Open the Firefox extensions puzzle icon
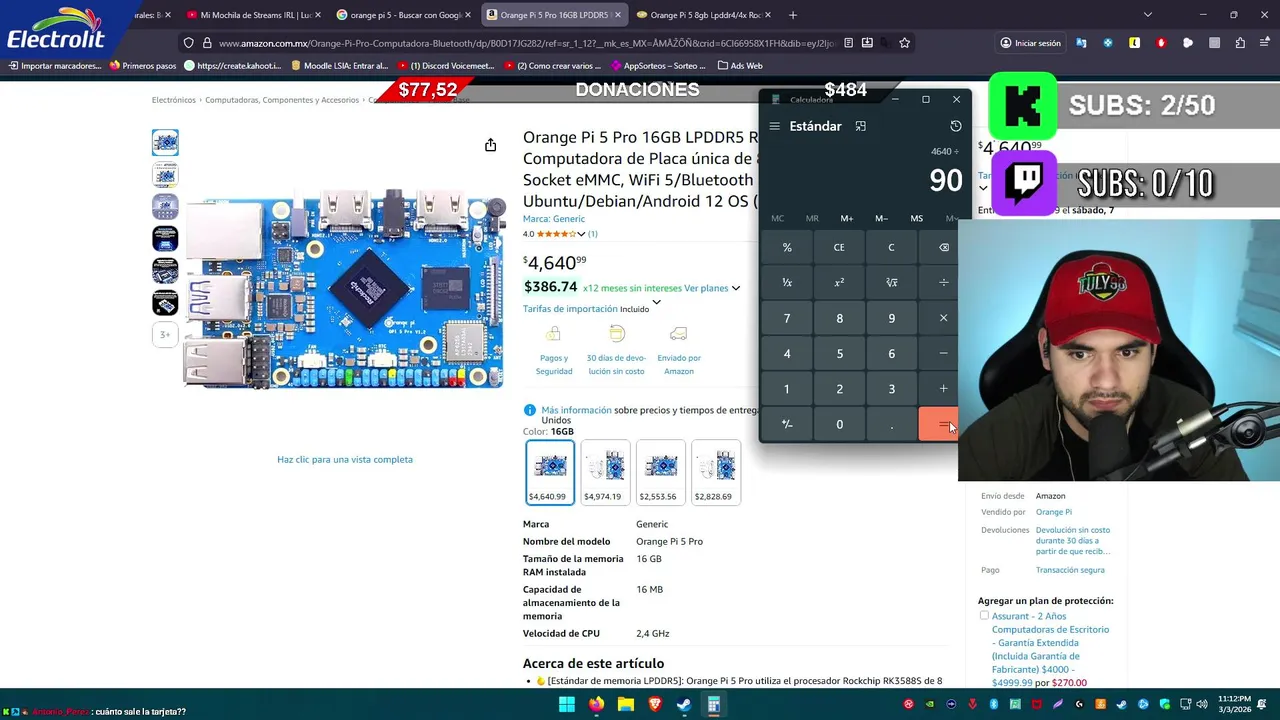 1240,43
